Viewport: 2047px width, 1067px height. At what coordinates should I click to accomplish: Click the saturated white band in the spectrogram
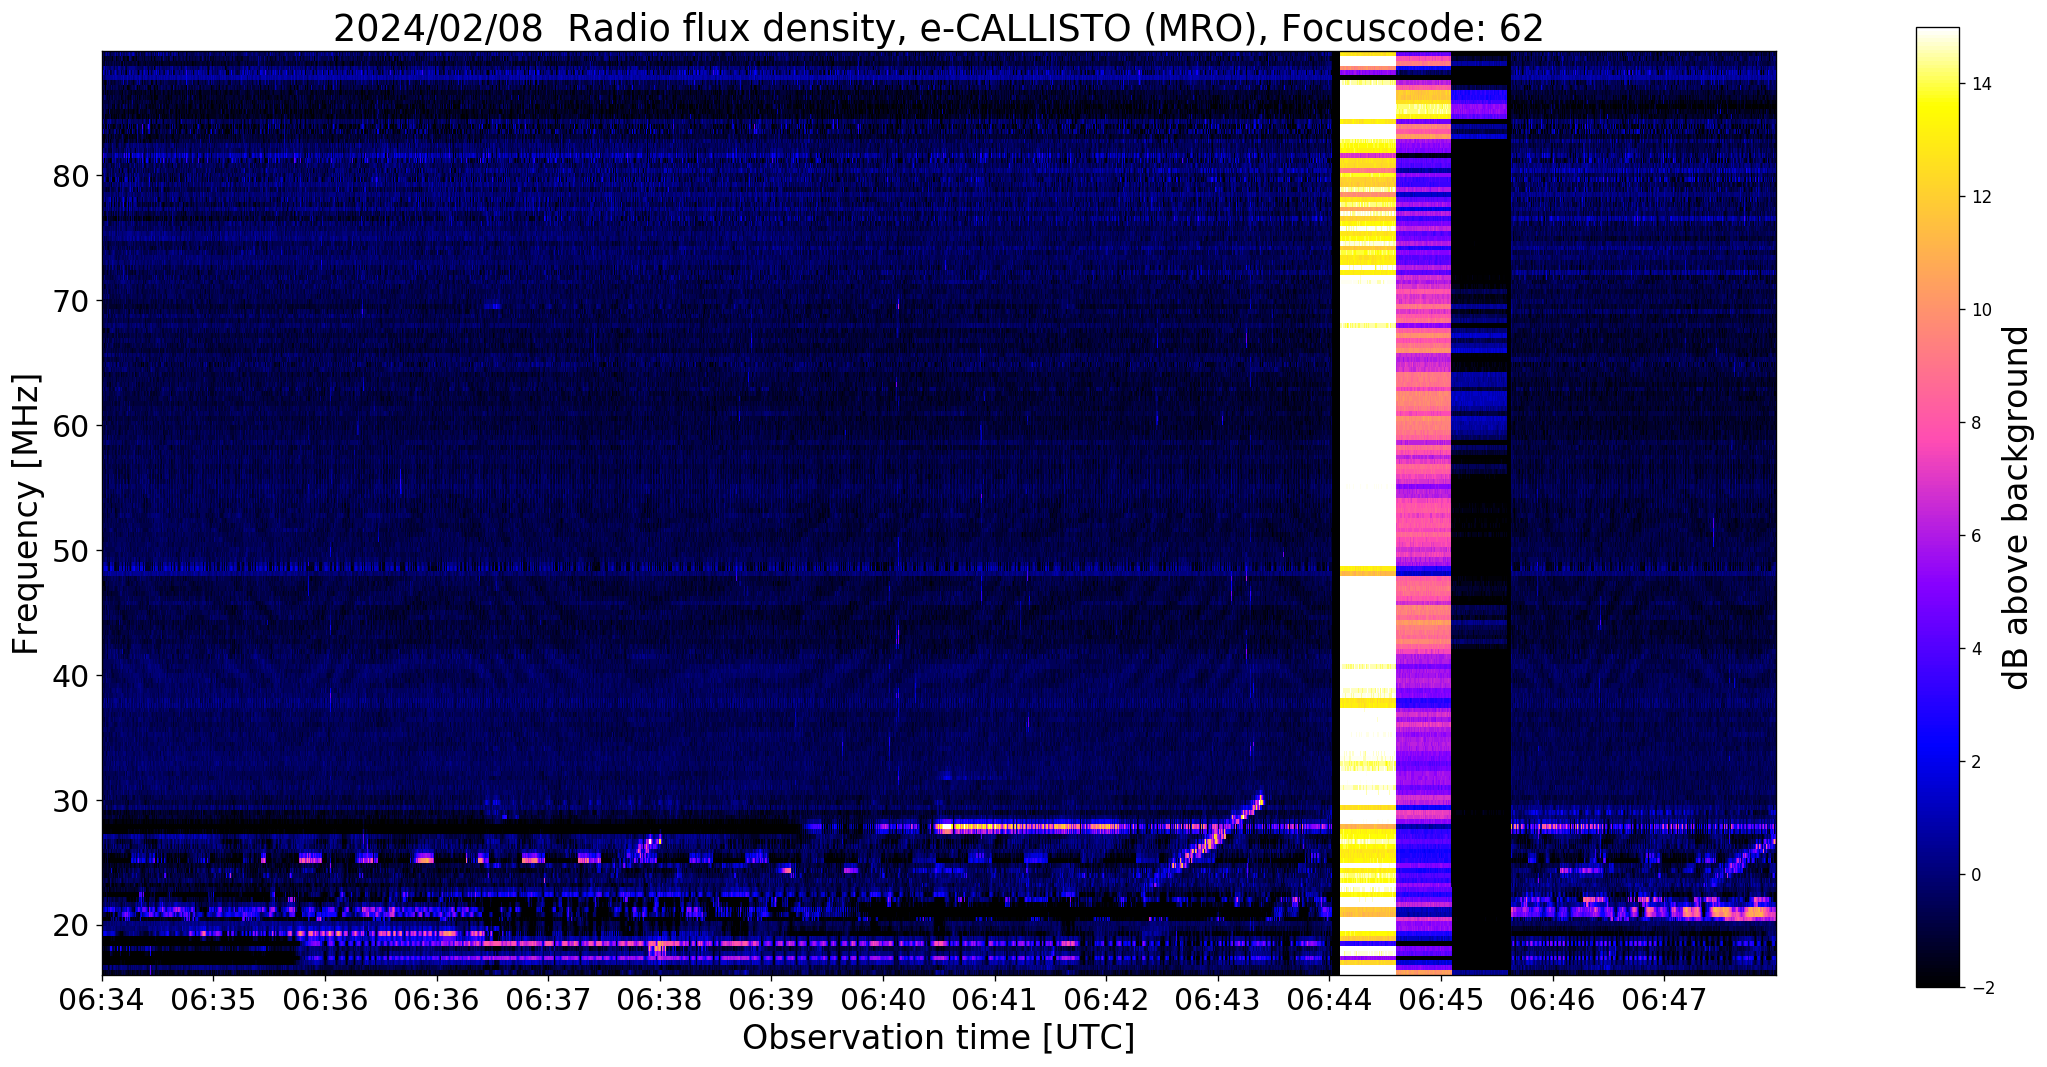(x=1367, y=512)
